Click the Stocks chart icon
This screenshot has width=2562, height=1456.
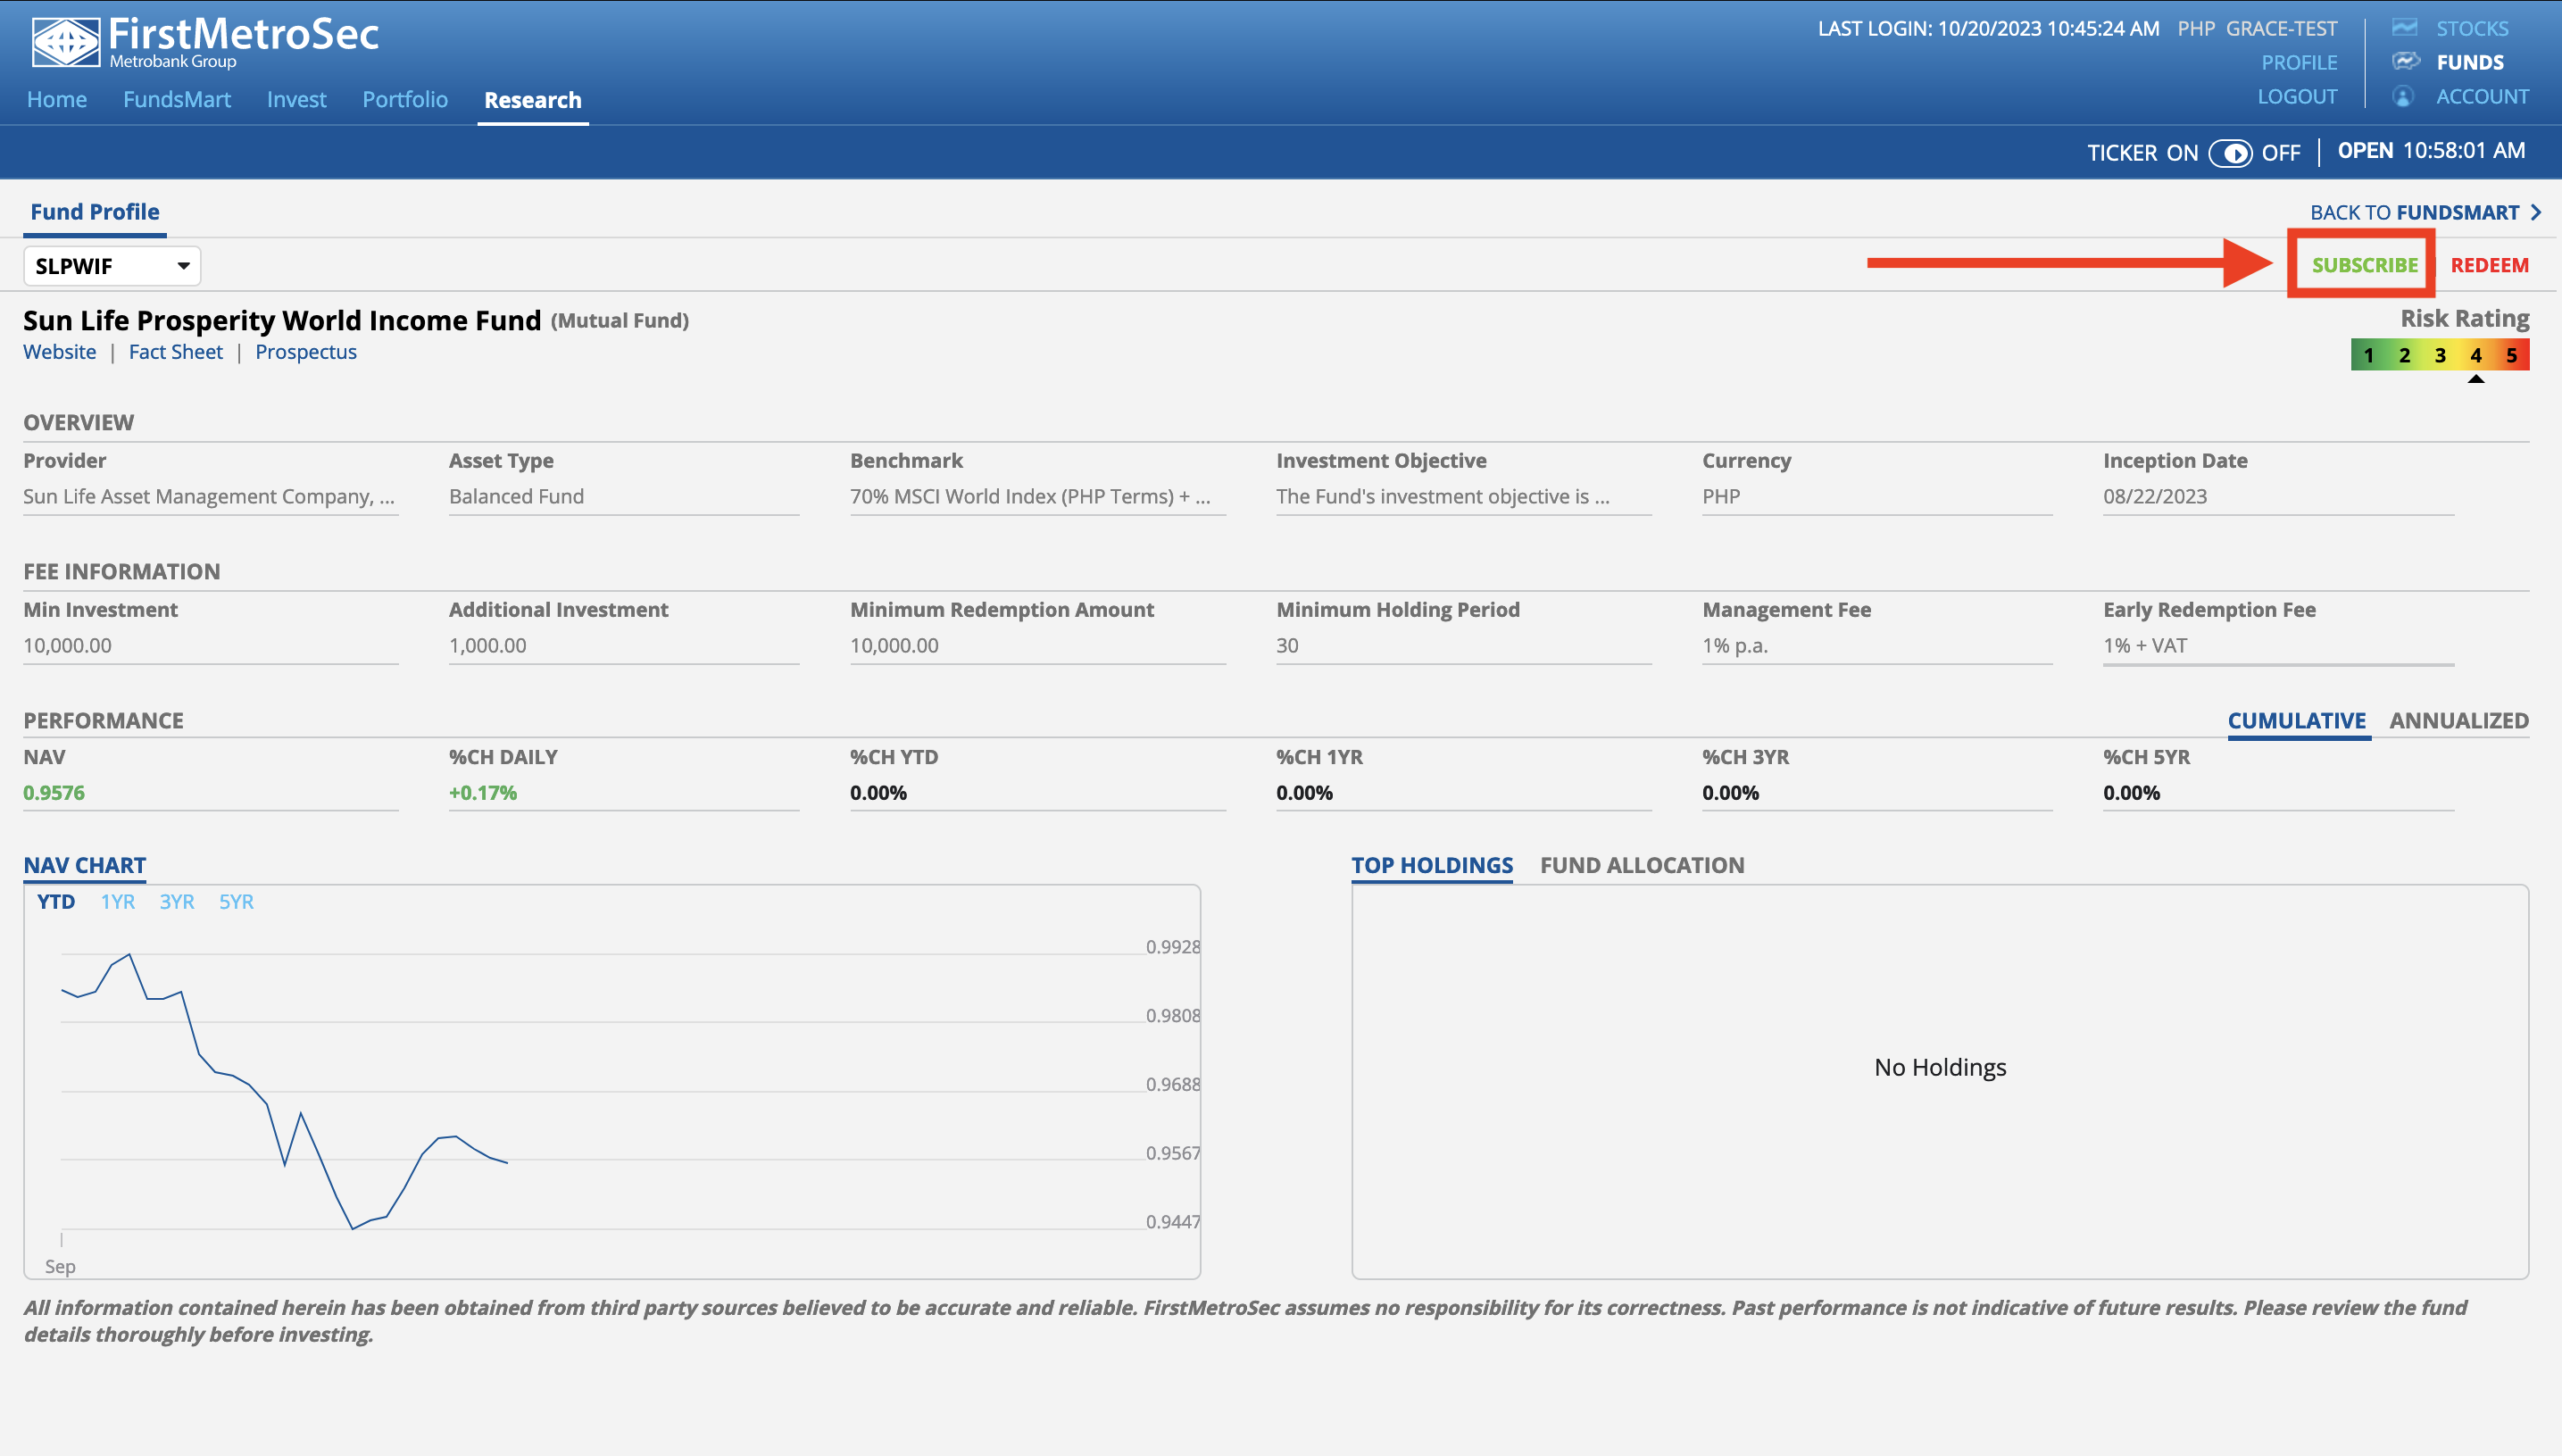coord(2404,28)
